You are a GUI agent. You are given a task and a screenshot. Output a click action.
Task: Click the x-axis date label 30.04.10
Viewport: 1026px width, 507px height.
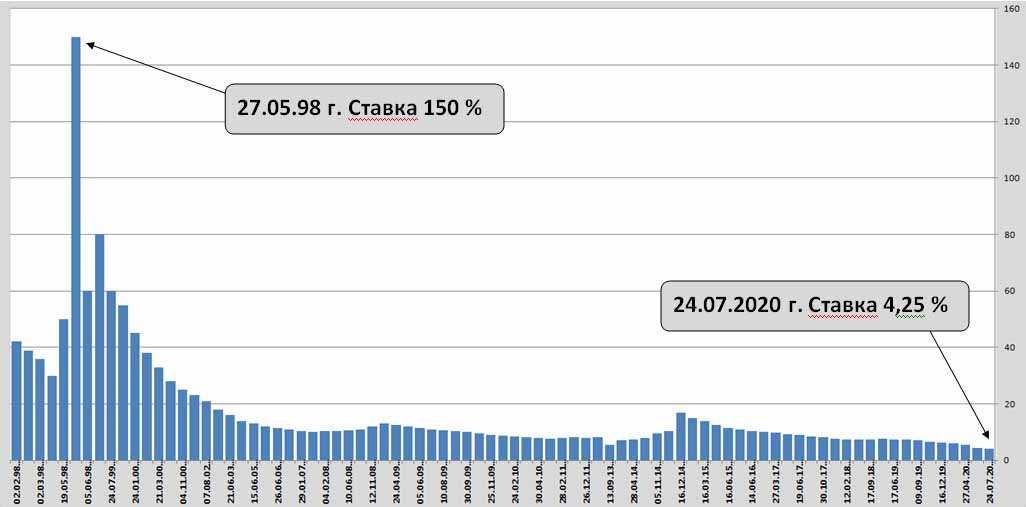point(539,483)
